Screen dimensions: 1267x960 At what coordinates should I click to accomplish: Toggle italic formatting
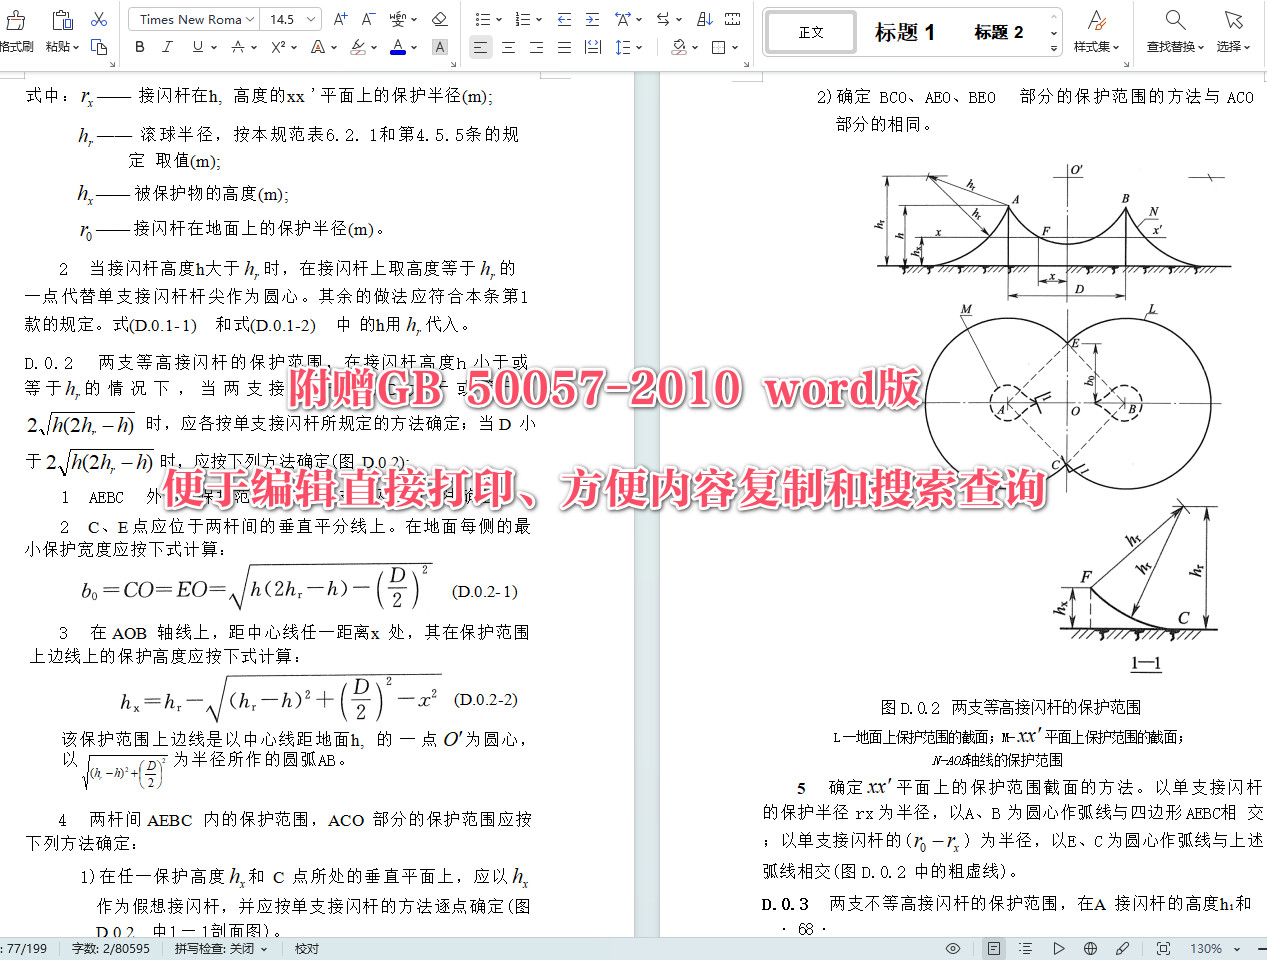pos(167,47)
